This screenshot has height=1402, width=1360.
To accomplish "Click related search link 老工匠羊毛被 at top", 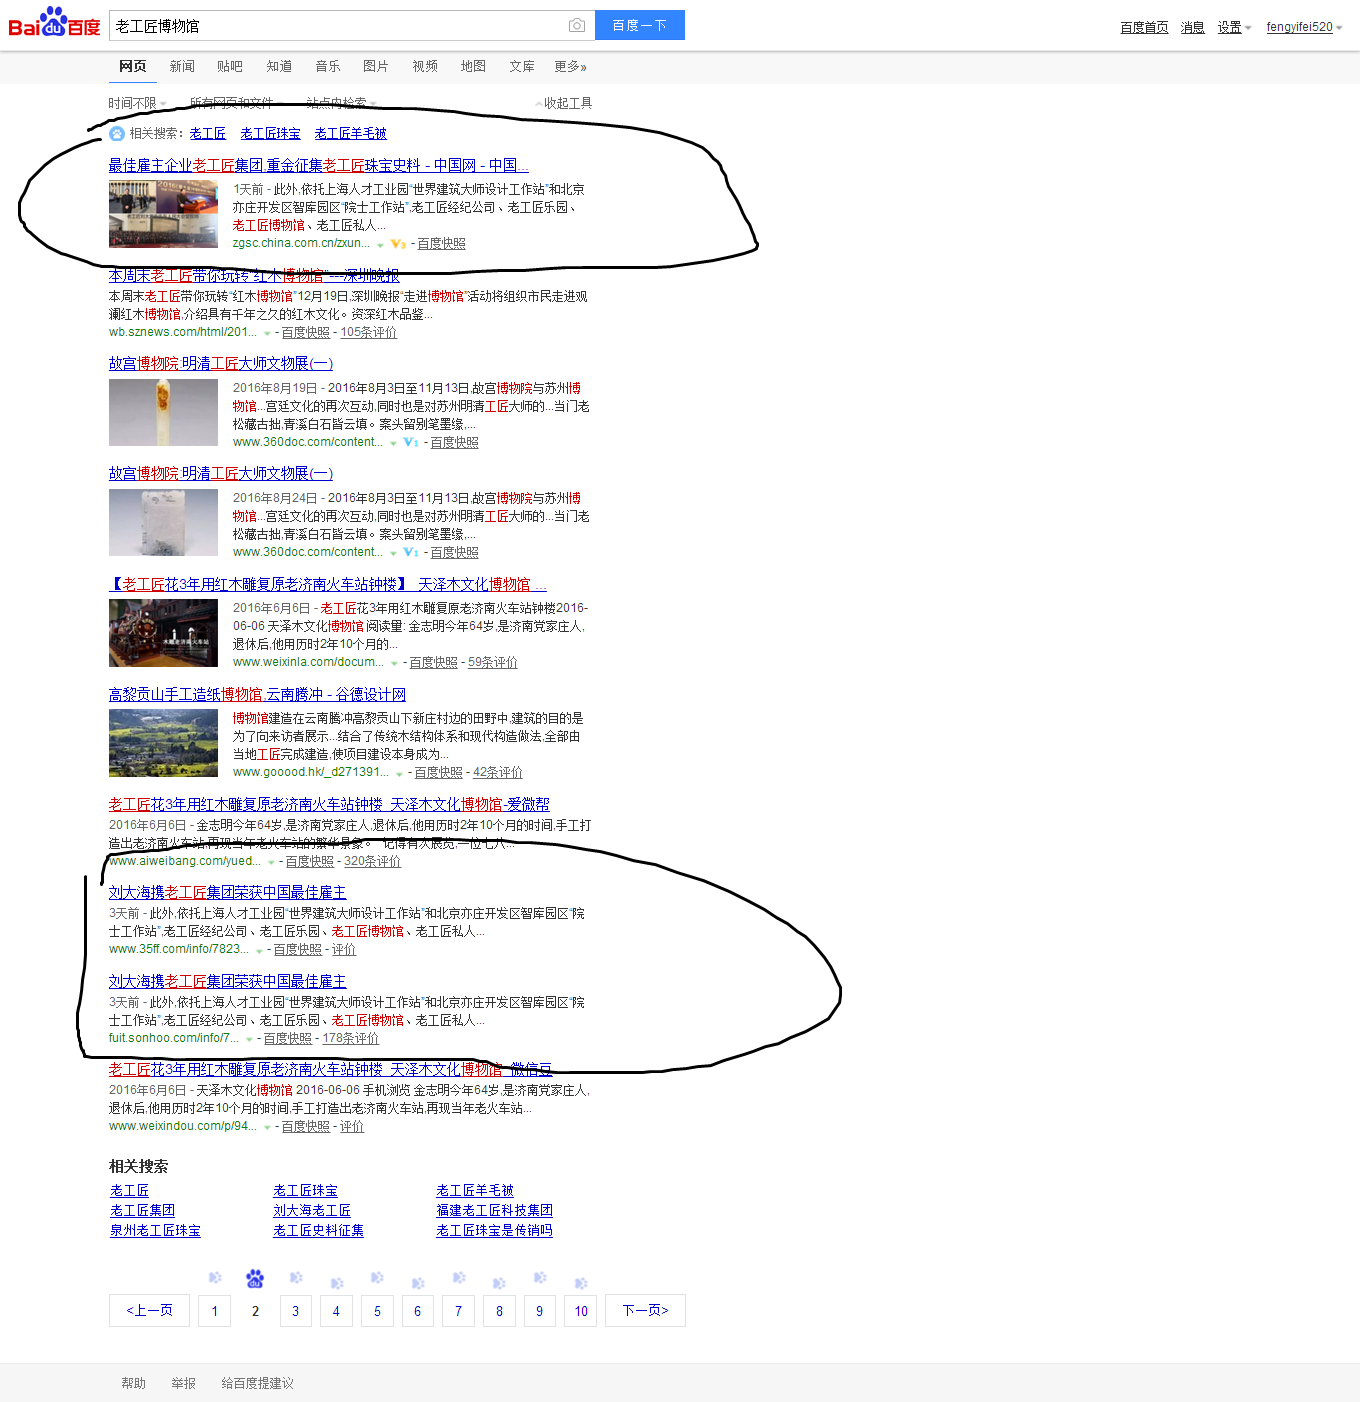I will [350, 133].
